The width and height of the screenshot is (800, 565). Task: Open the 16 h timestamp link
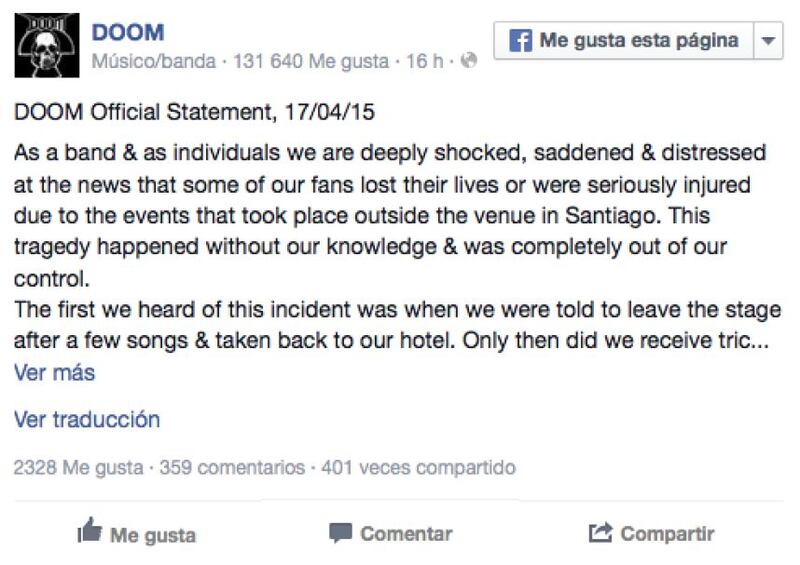[x=424, y=61]
